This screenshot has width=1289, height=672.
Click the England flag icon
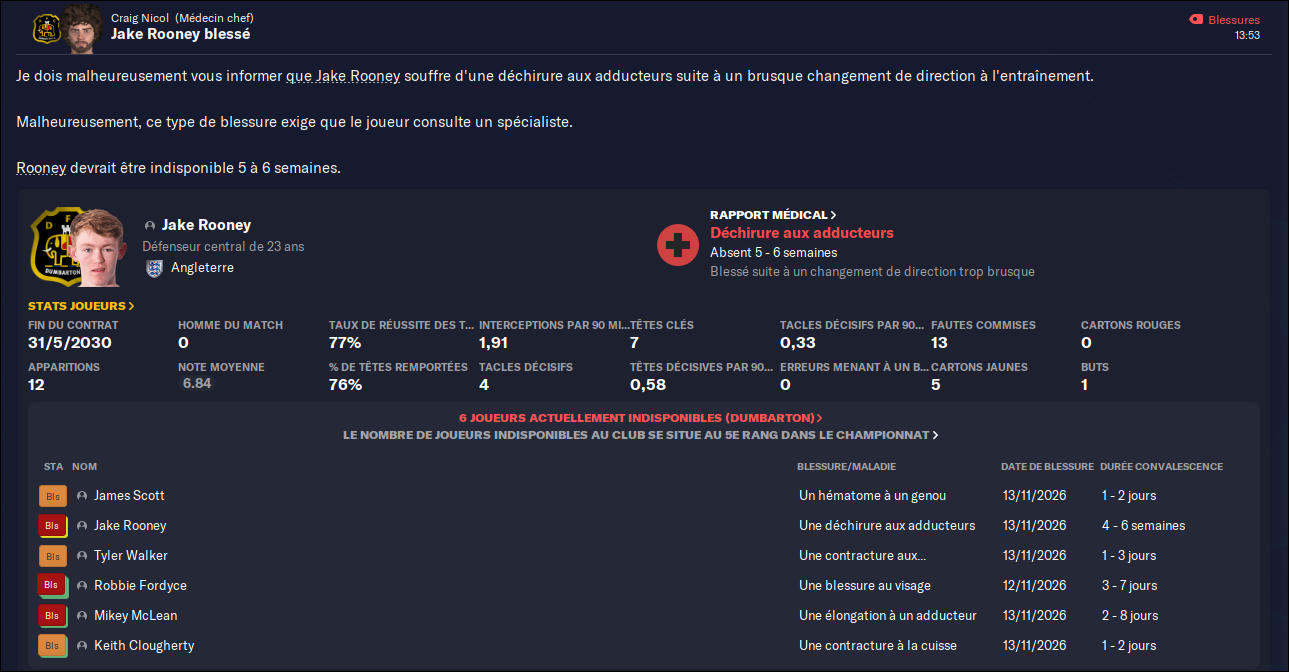point(154,268)
